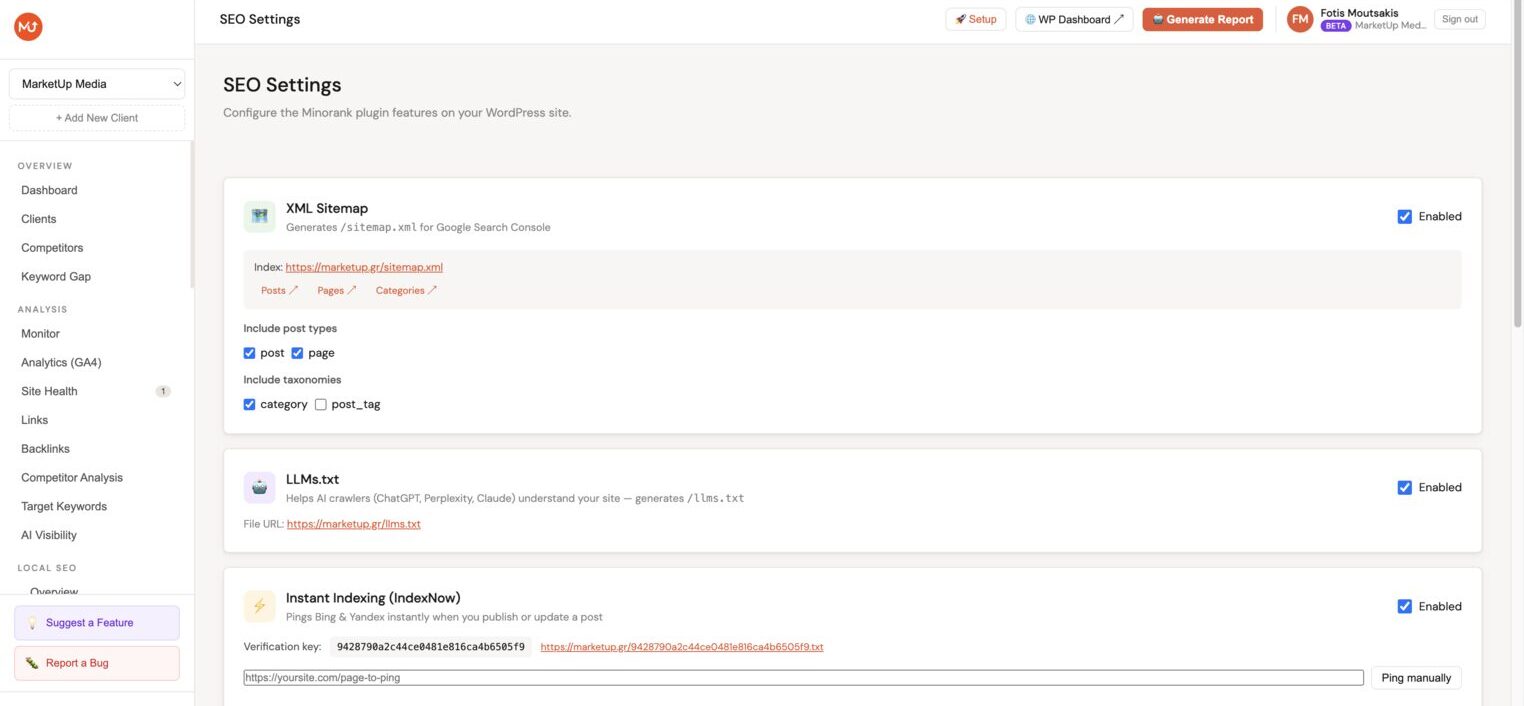This screenshot has width=1524, height=706.
Task: Click the page-to-ping URL input field
Action: pyautogui.click(x=804, y=678)
